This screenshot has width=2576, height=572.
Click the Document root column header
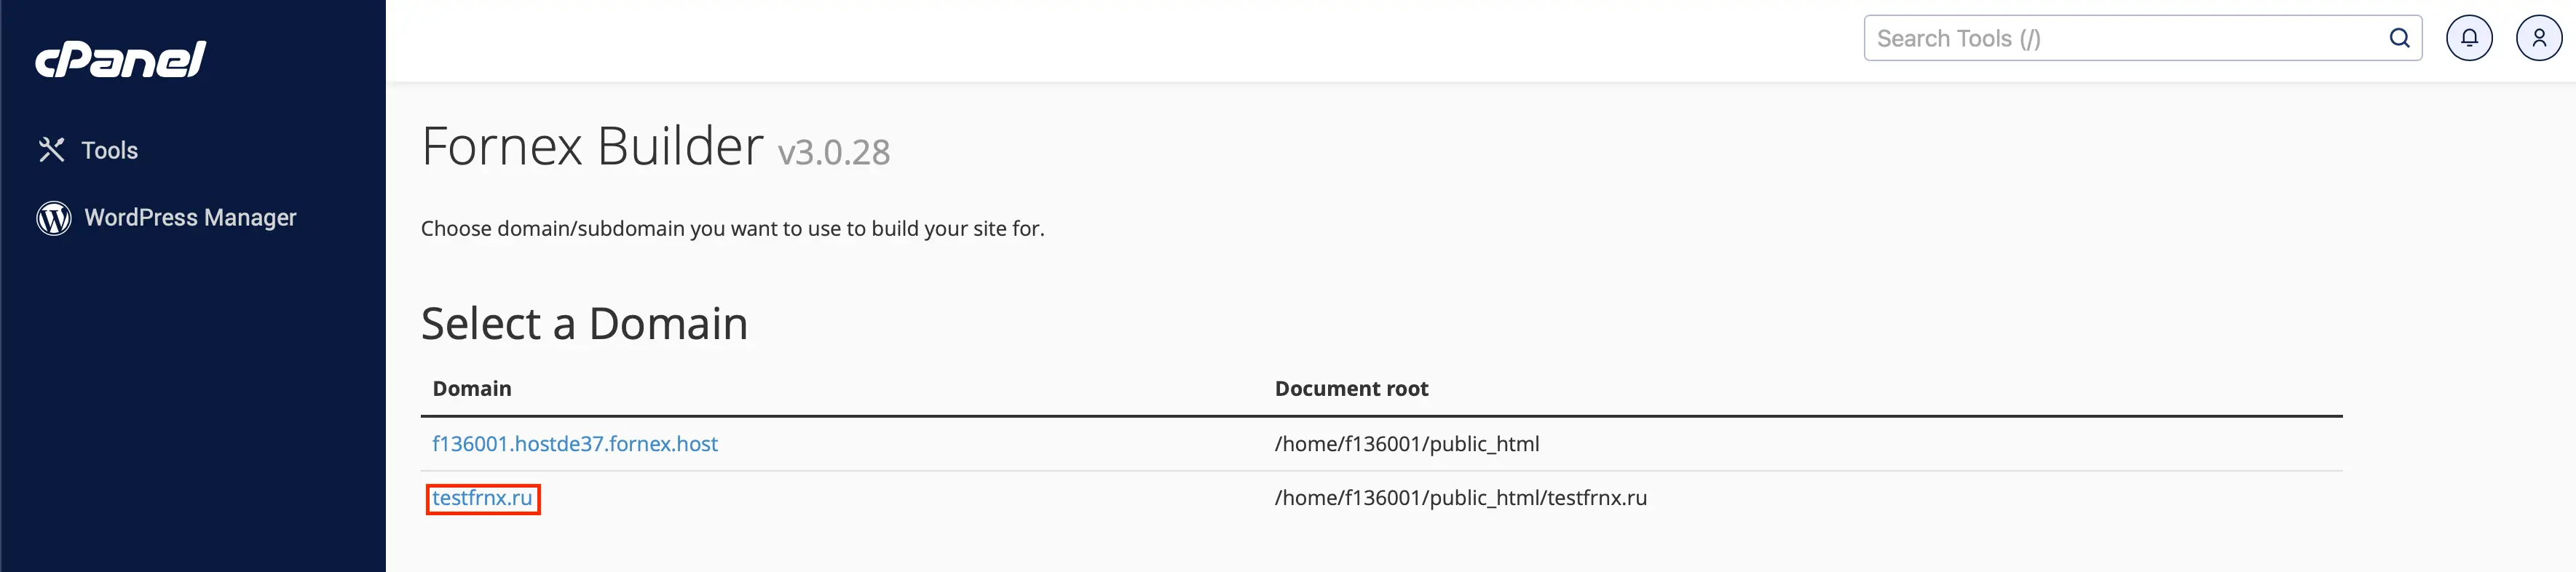(x=1351, y=389)
